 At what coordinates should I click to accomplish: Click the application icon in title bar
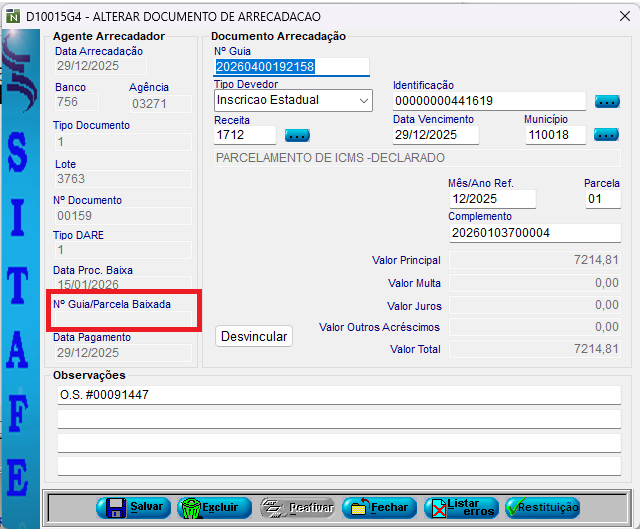pos(13,15)
